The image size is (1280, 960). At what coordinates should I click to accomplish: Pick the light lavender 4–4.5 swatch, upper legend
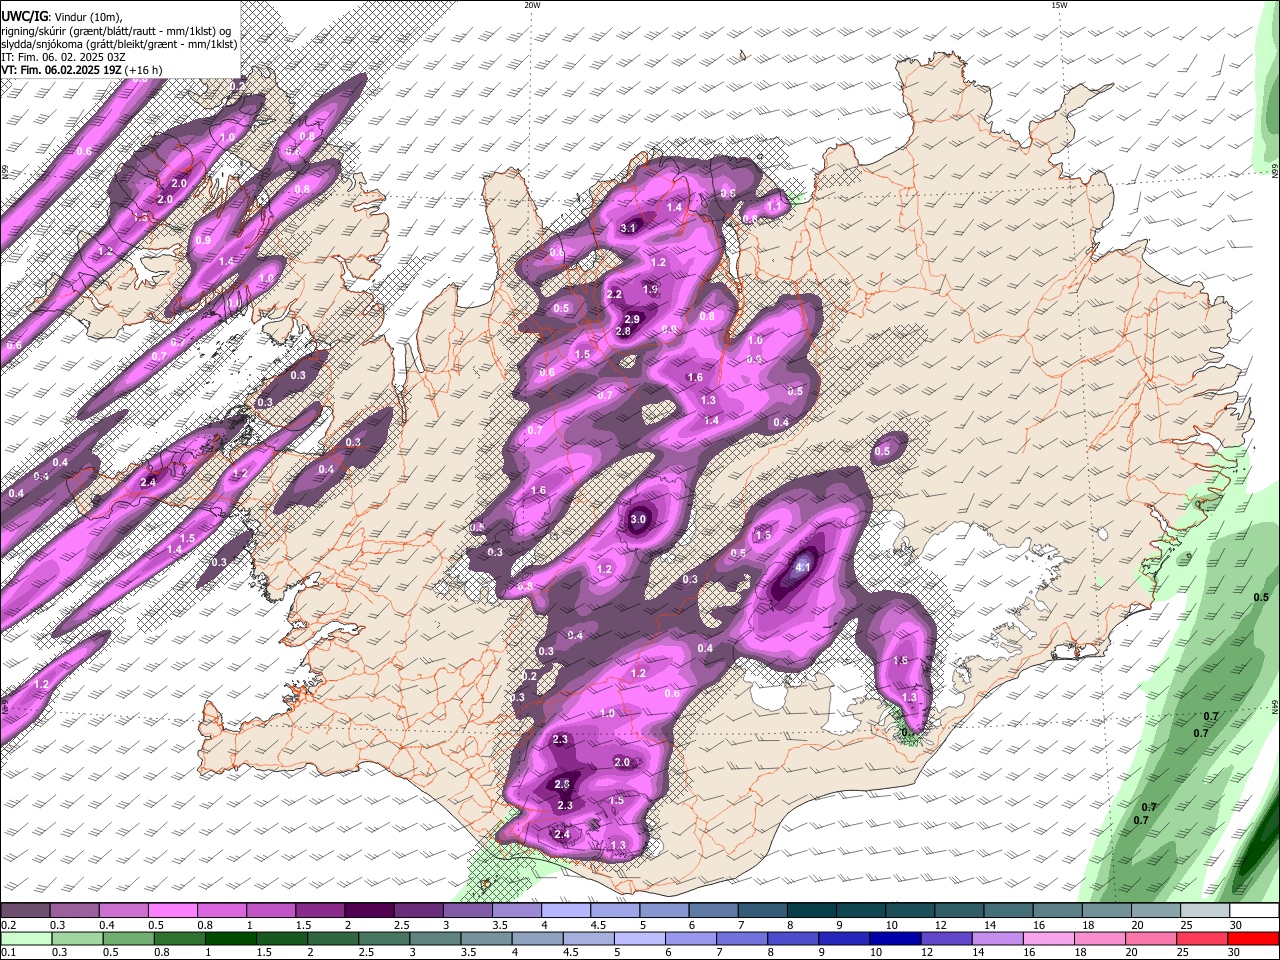[x=565, y=911]
